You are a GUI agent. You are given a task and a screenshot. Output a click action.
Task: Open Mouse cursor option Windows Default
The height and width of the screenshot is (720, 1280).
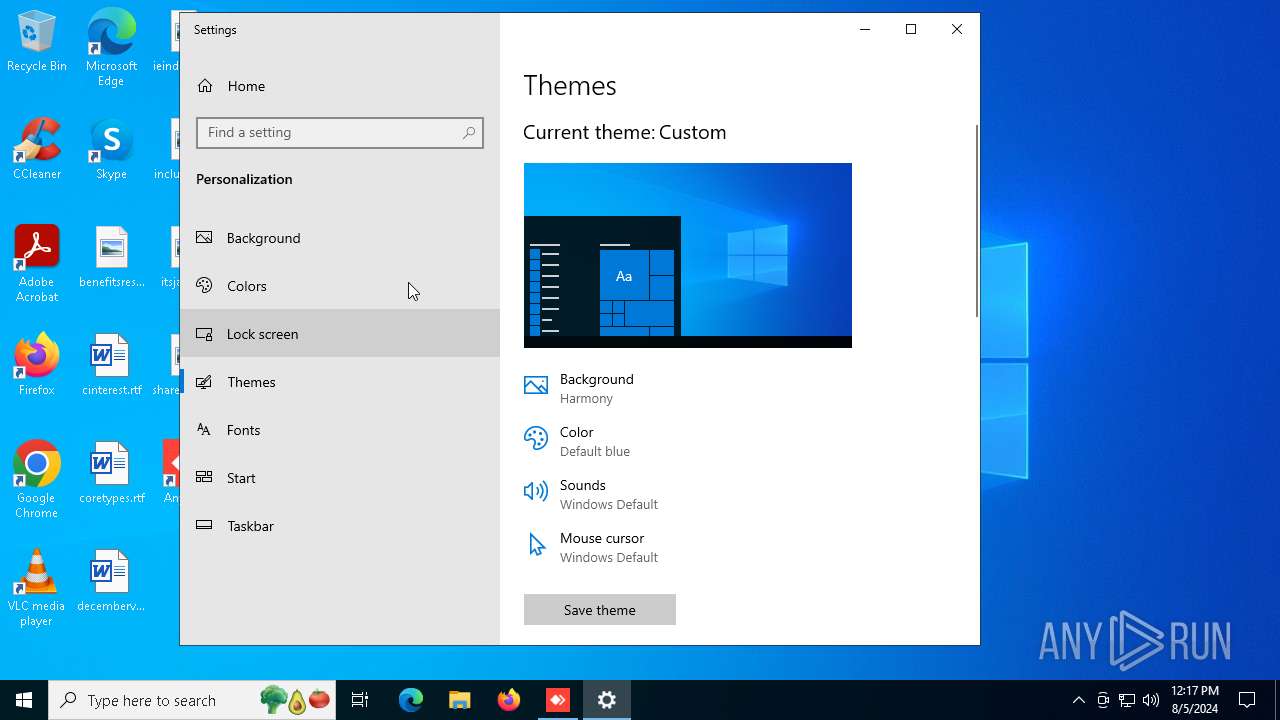click(591, 547)
